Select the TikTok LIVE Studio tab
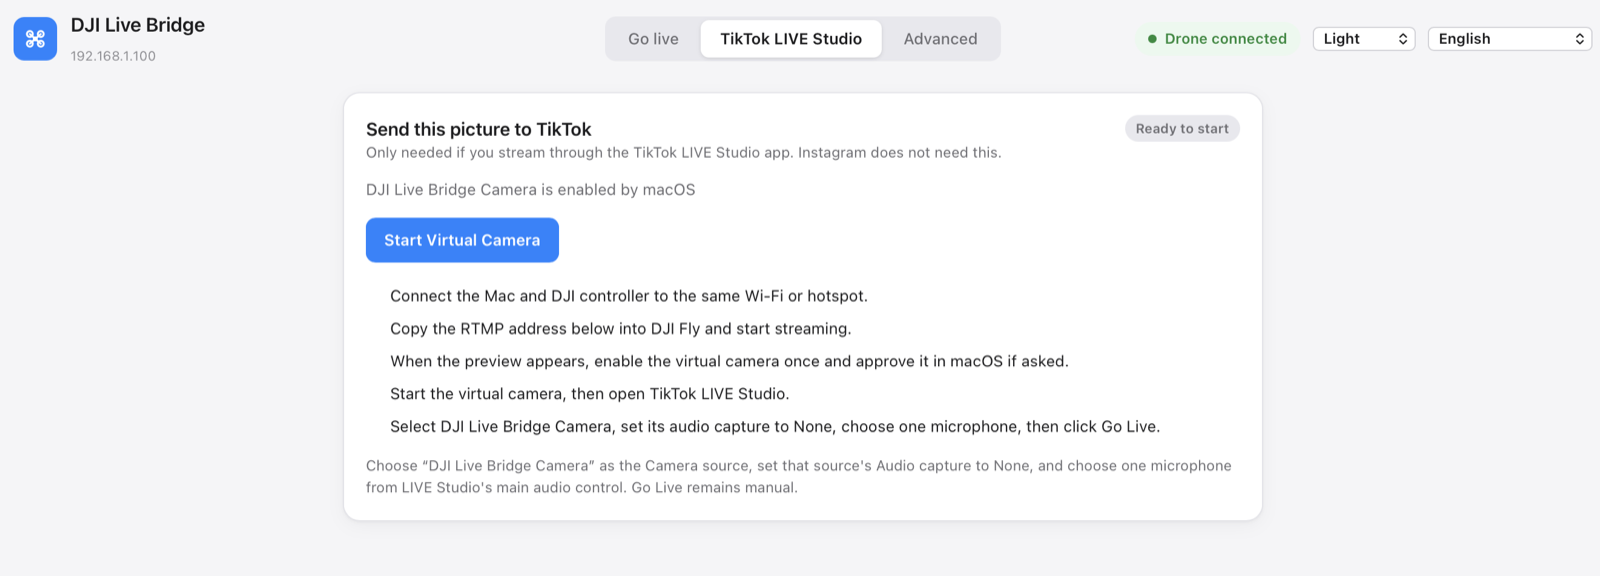1600x576 pixels. 791,39
